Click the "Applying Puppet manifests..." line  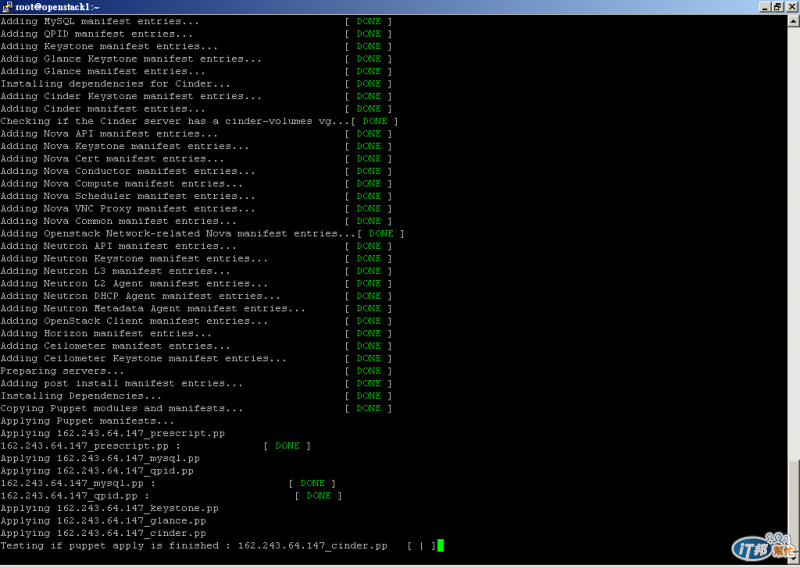coord(87,421)
